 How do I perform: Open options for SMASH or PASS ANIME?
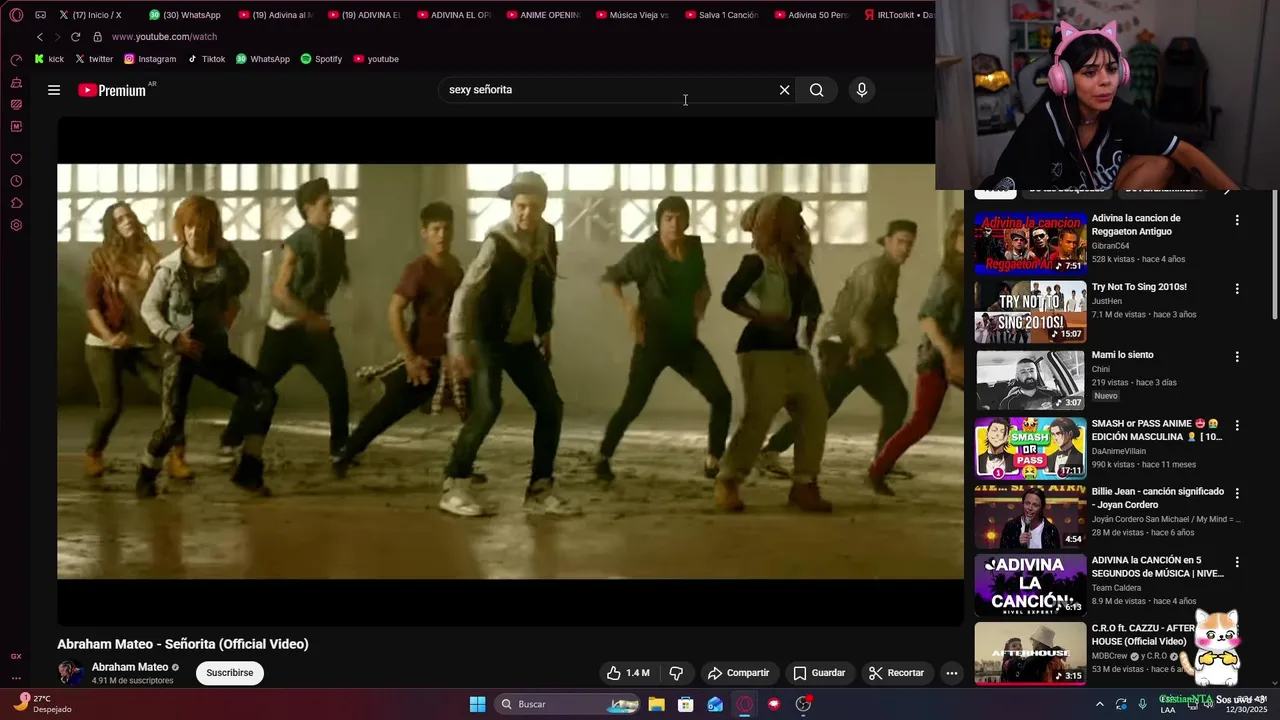[1237, 426]
